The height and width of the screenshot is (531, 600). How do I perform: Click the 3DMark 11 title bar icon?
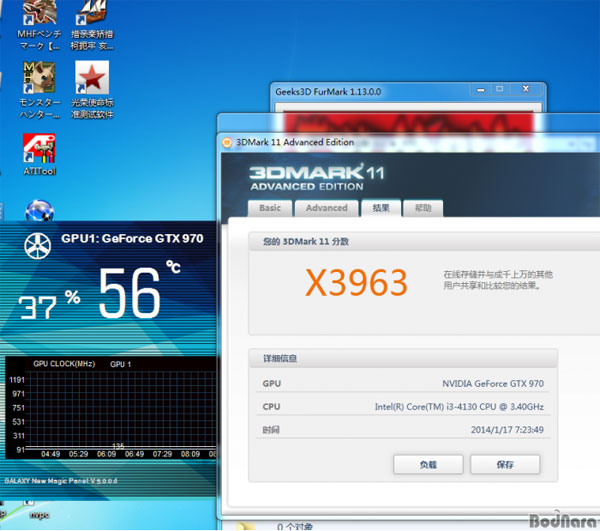pyautogui.click(x=227, y=142)
